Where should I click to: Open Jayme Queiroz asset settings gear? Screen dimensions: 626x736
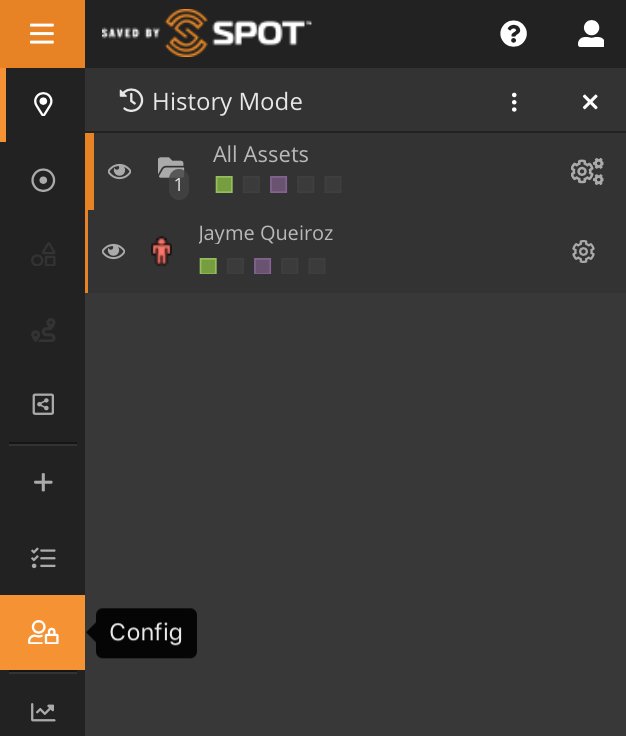pyautogui.click(x=584, y=251)
